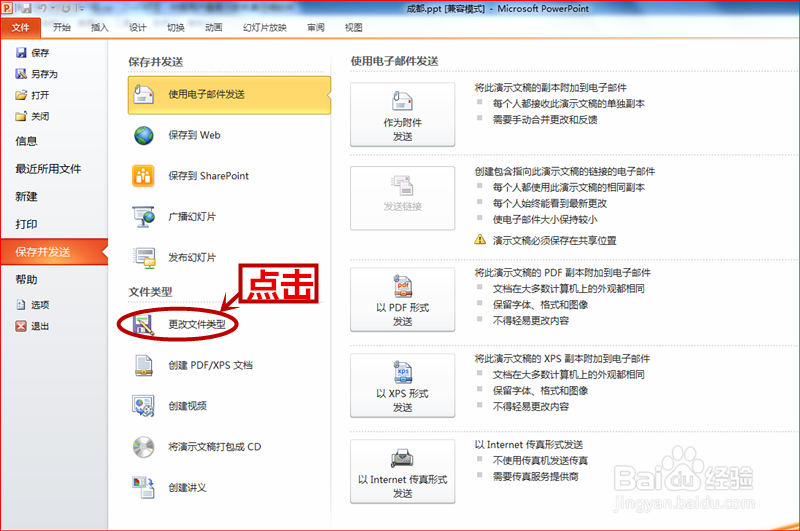Switch to the 切换 (Transitions) tab
Viewport: 800px width, 531px height.
pyautogui.click(x=176, y=28)
